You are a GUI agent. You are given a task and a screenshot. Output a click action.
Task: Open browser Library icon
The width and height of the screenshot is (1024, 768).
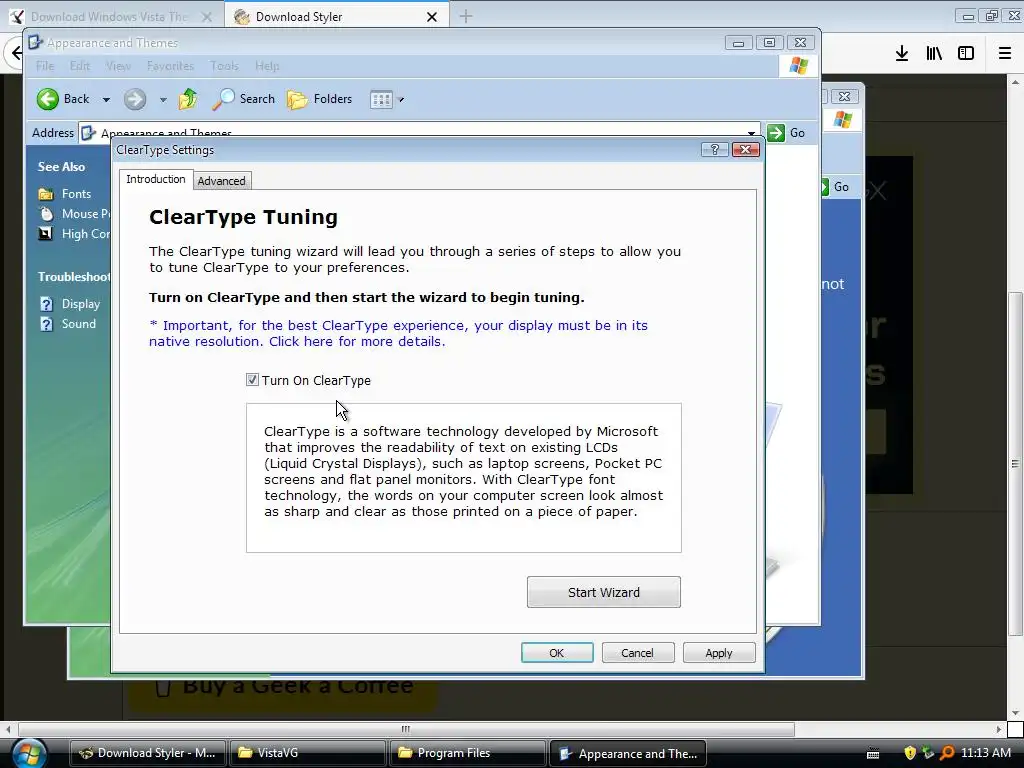pos(934,53)
